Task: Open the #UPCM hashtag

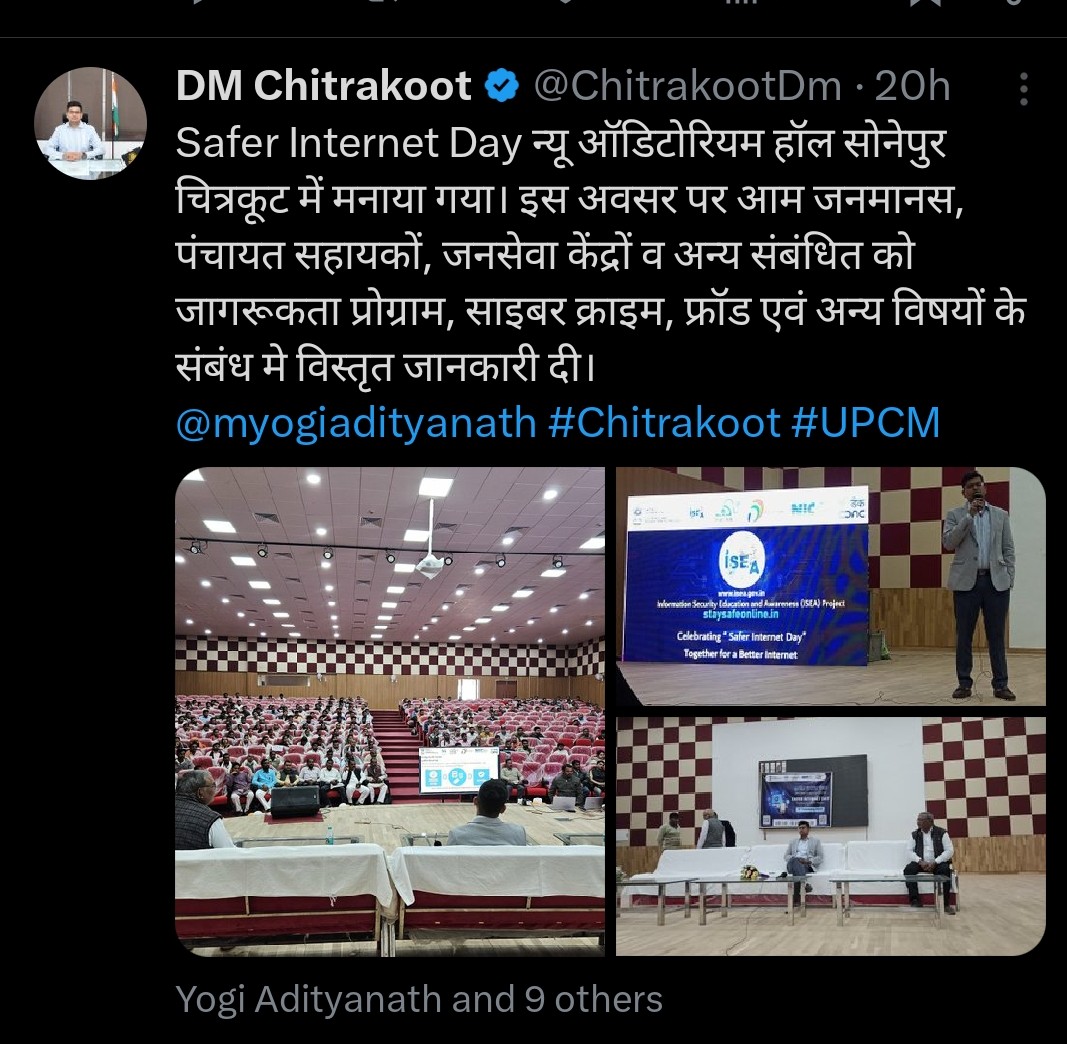Action: (x=866, y=423)
